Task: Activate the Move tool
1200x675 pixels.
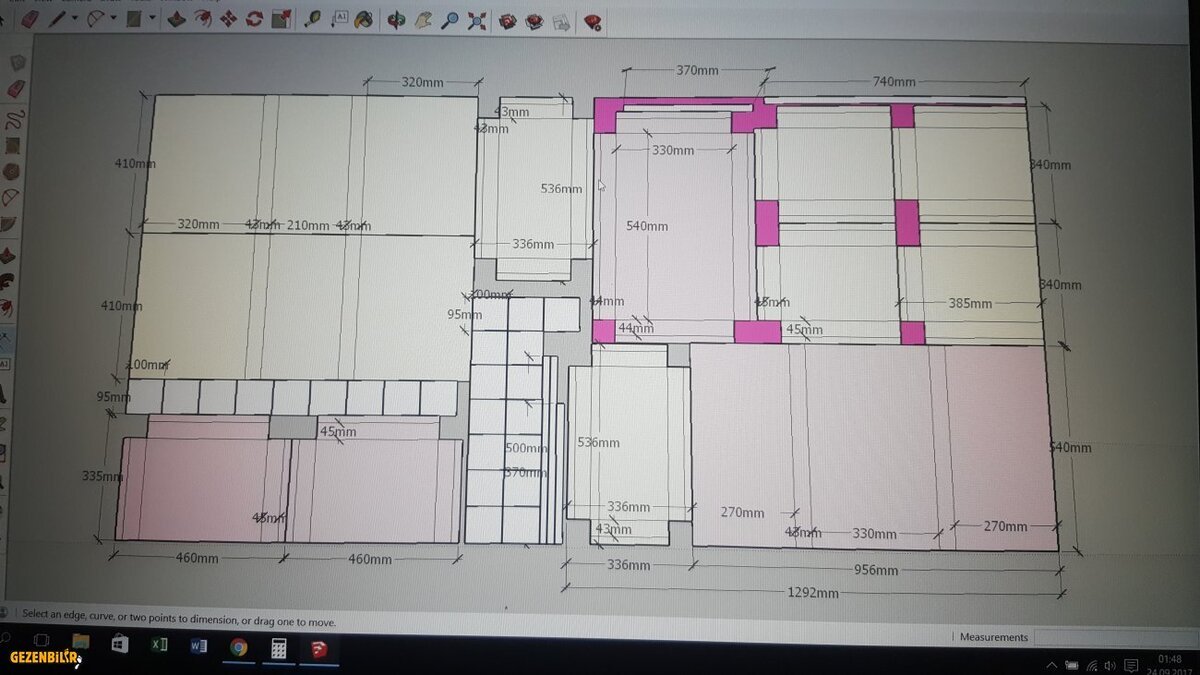Action: [x=228, y=18]
